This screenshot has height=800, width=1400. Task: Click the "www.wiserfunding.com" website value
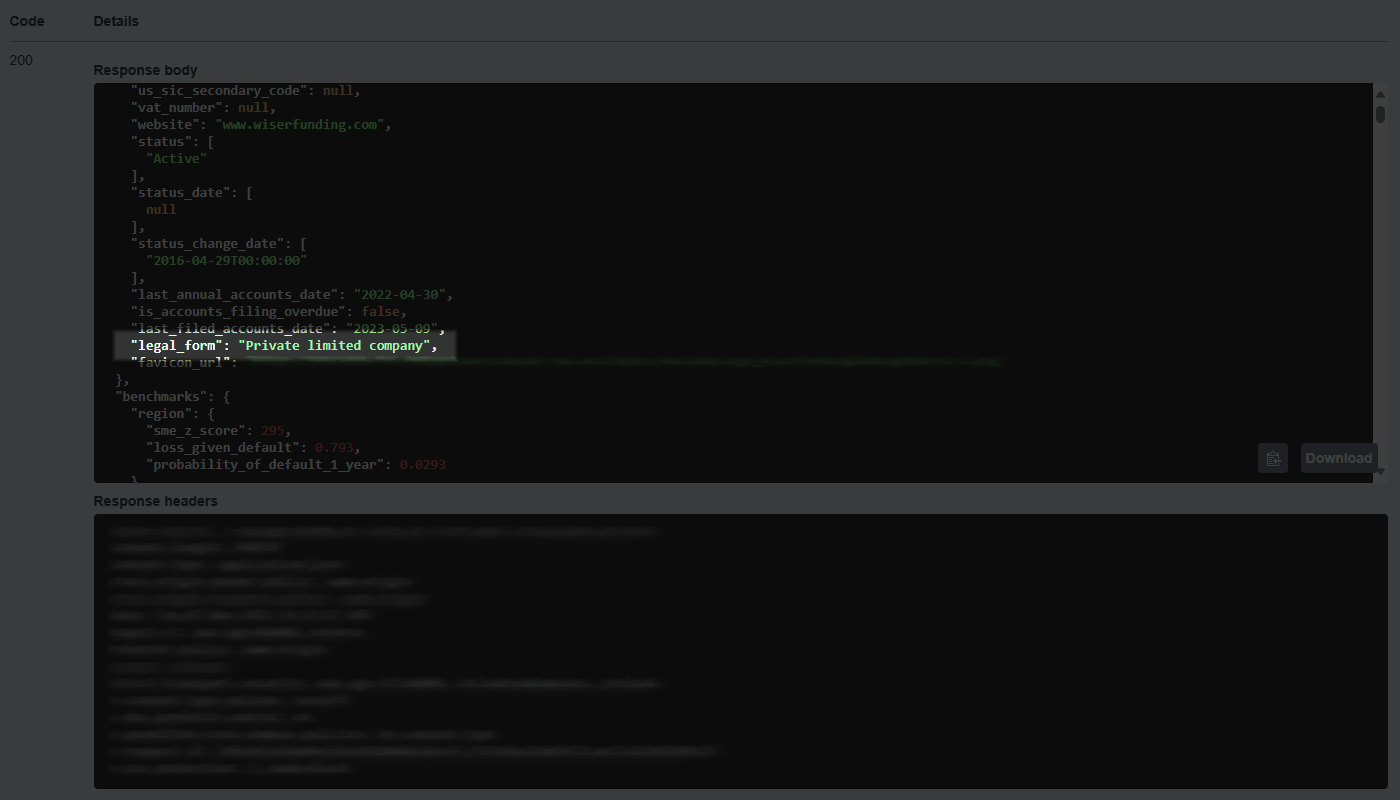(x=299, y=125)
